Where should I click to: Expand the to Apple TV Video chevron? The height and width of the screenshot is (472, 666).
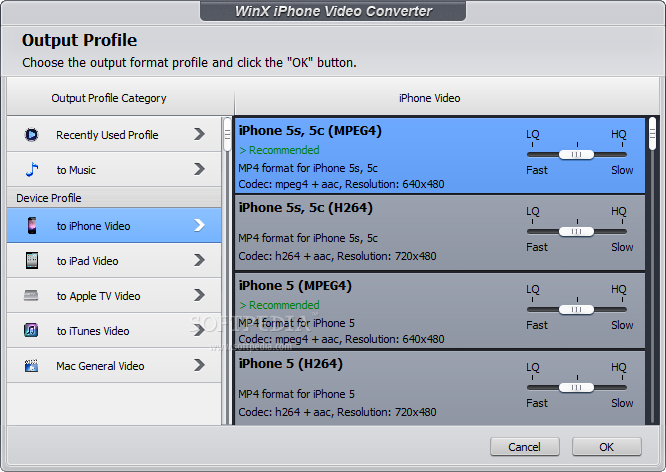199,295
